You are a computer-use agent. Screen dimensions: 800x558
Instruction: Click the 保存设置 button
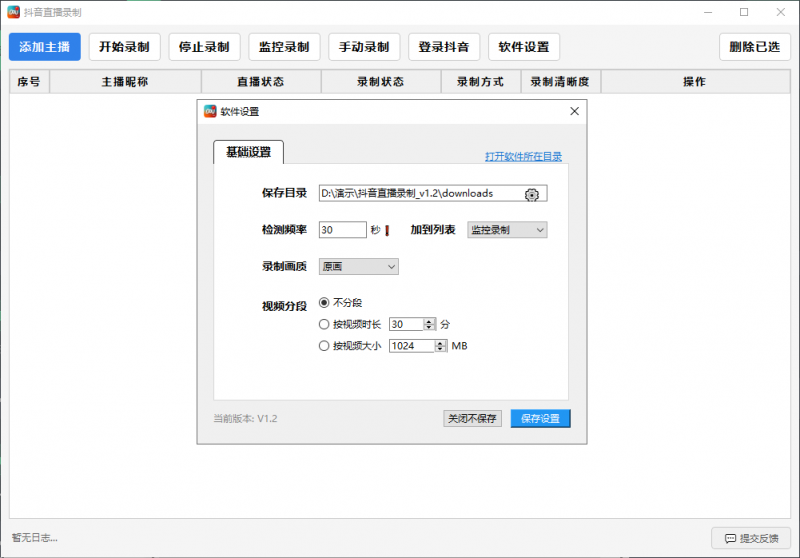pos(540,419)
